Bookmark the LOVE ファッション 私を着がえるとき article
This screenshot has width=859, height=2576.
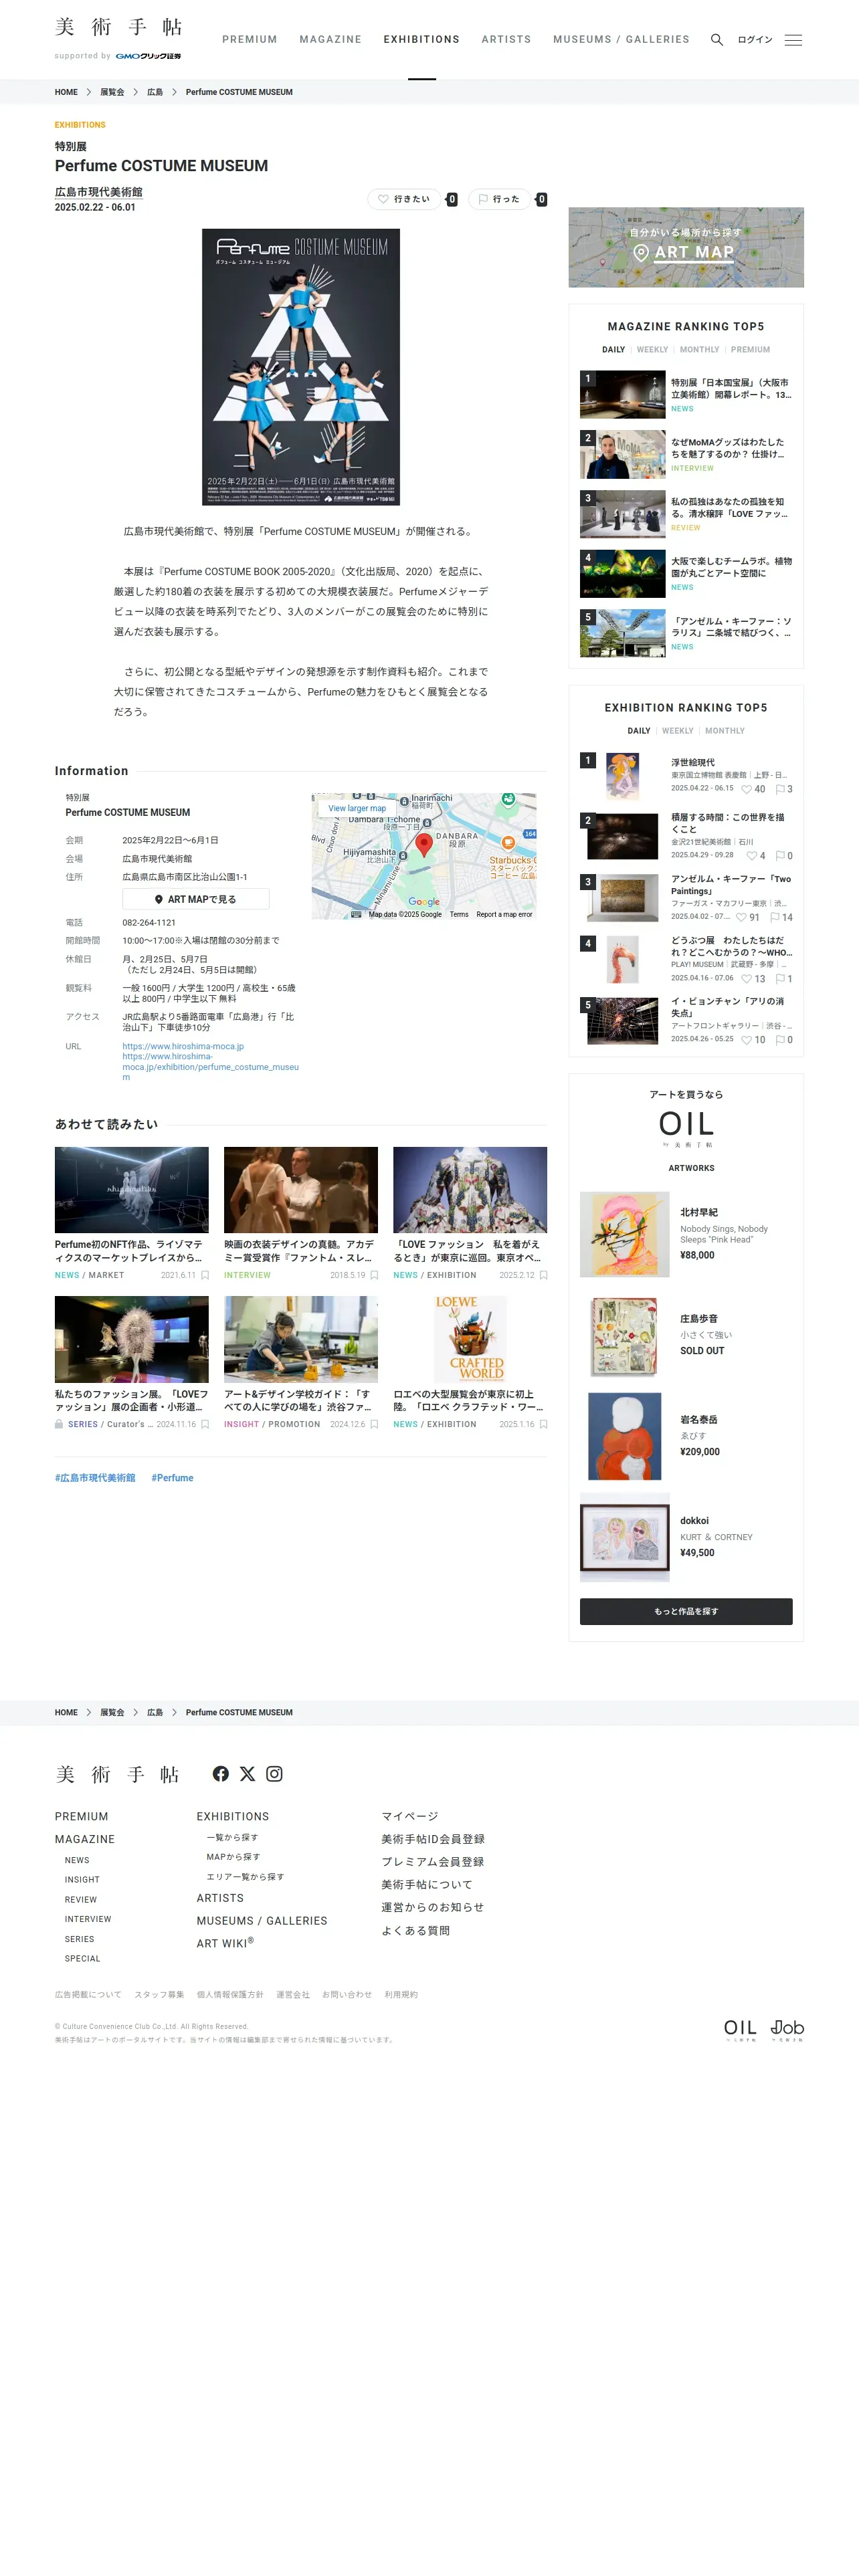[543, 1275]
